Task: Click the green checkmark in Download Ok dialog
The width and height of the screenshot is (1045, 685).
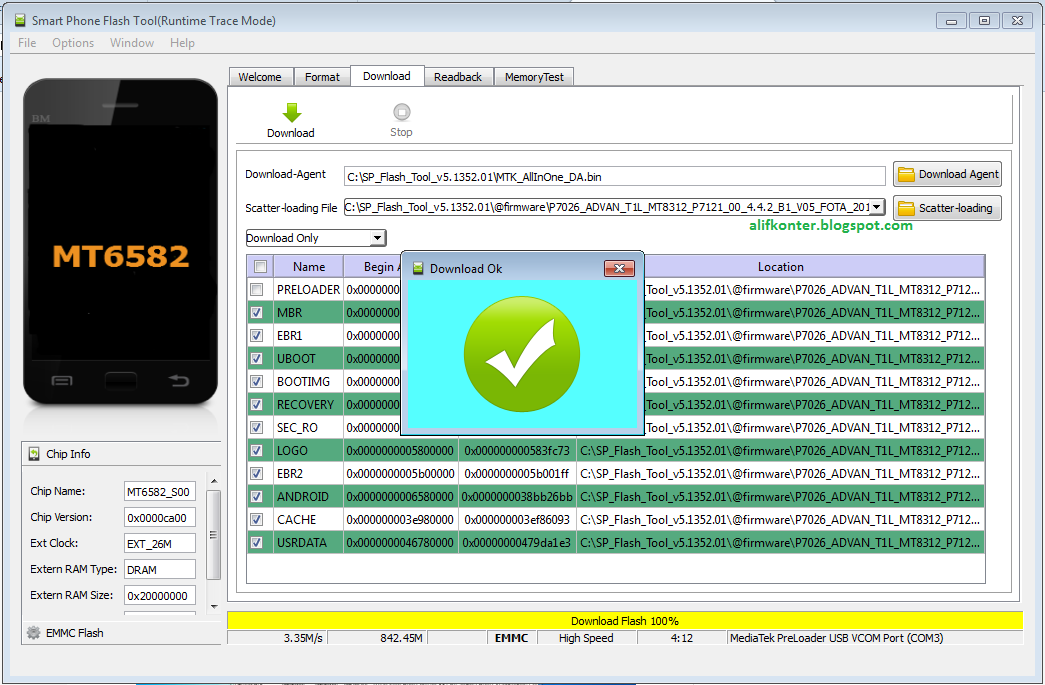Action: (x=521, y=353)
